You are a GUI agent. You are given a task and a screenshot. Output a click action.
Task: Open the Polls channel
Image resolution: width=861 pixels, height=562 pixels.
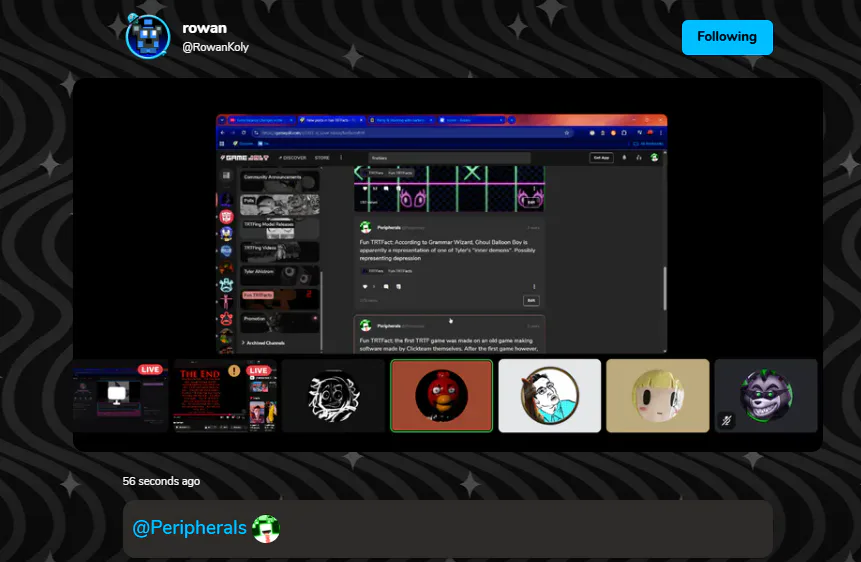coord(280,204)
